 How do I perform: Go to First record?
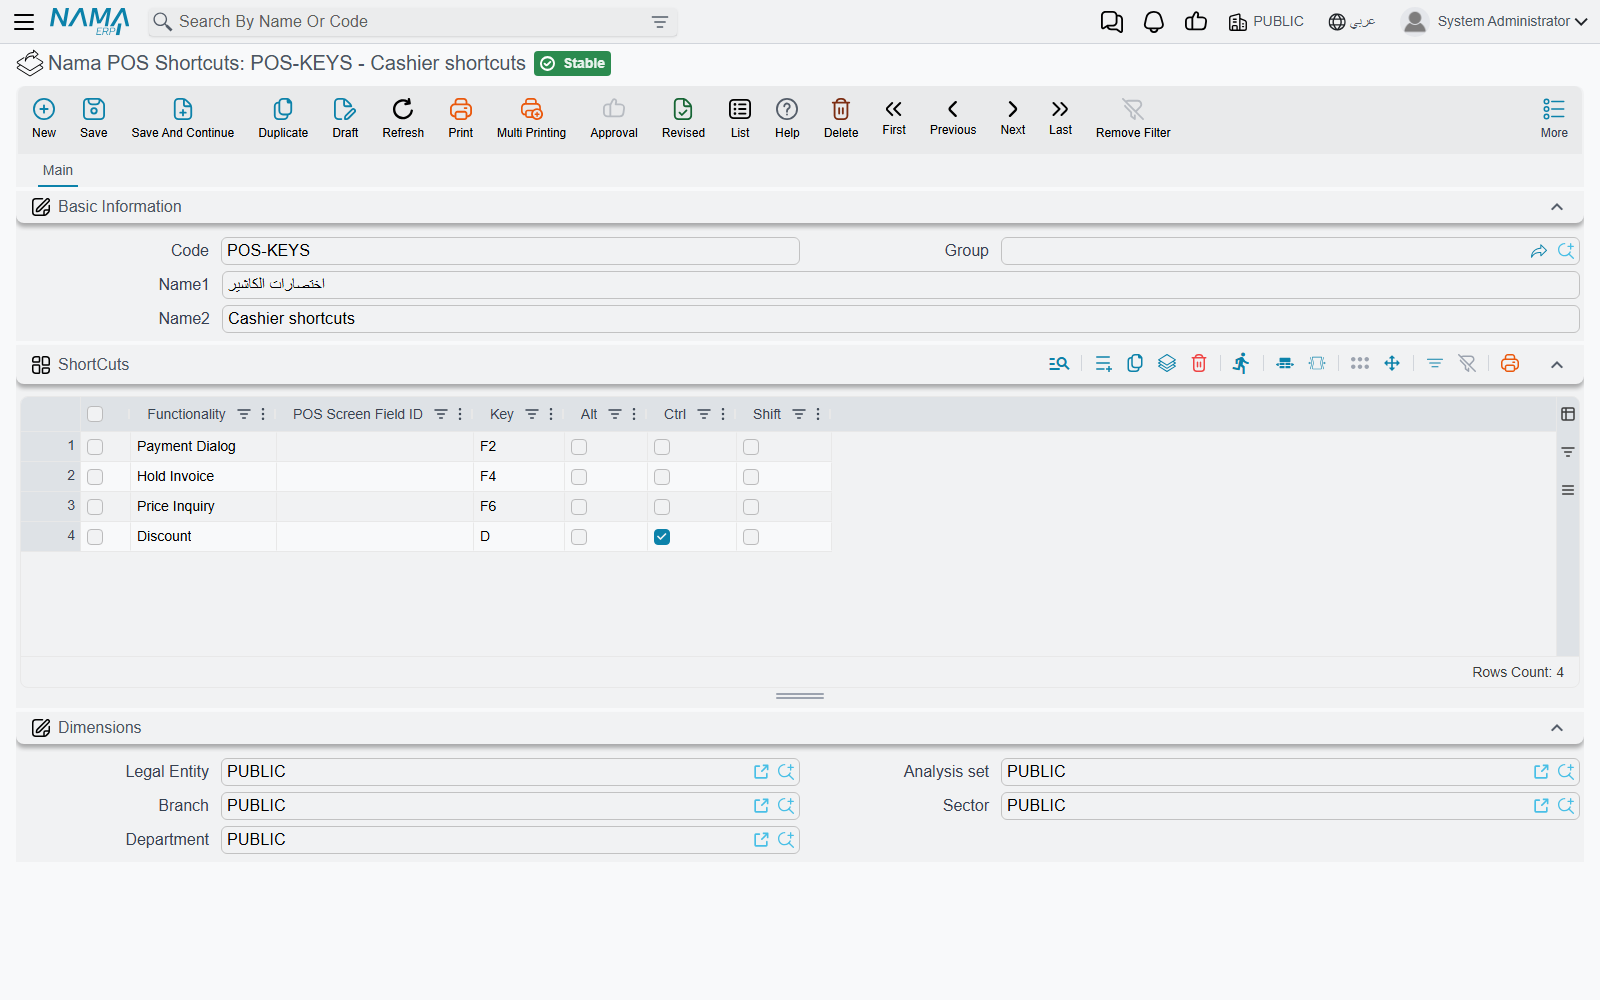point(894,117)
